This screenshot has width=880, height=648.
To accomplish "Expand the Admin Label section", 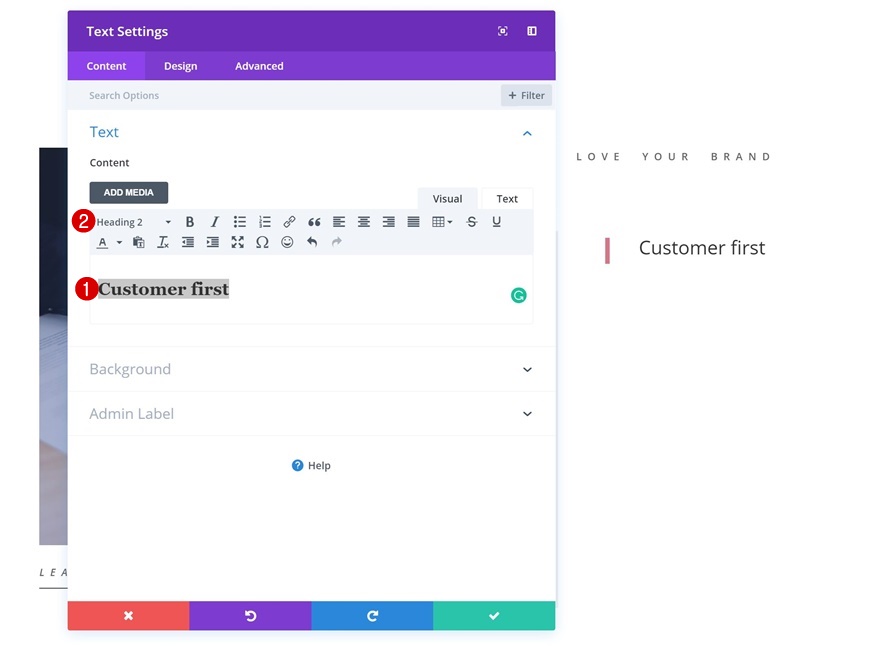I will (311, 414).
